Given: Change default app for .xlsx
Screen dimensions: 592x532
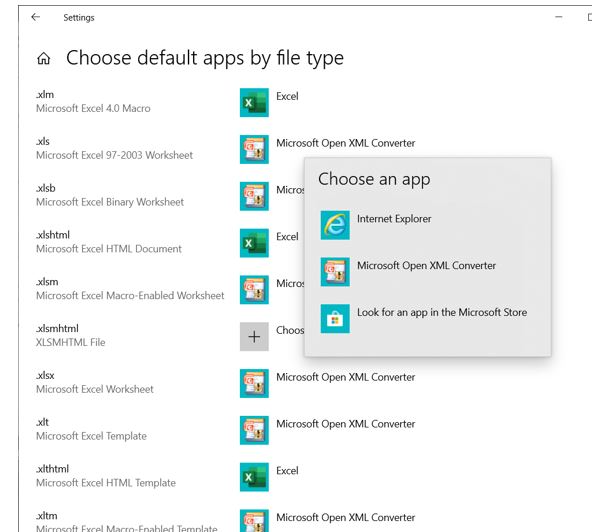Looking at the screenshot, I should click(x=327, y=383).
